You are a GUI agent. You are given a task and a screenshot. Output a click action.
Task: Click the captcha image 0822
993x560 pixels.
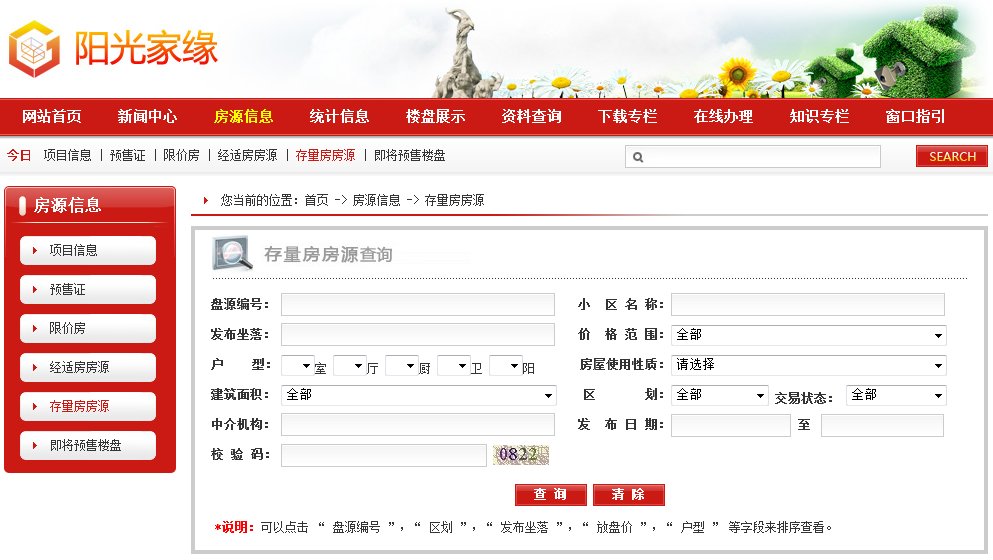[x=521, y=454]
